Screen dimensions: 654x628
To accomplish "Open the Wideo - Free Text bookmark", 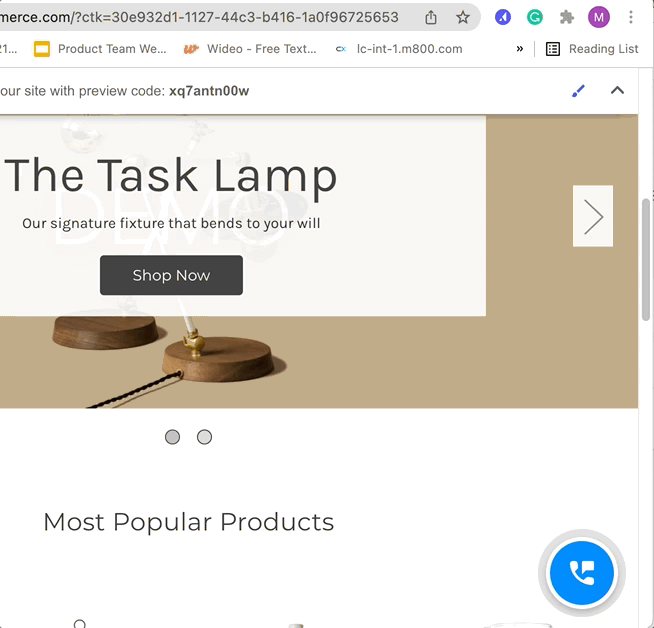I will tap(250, 49).
